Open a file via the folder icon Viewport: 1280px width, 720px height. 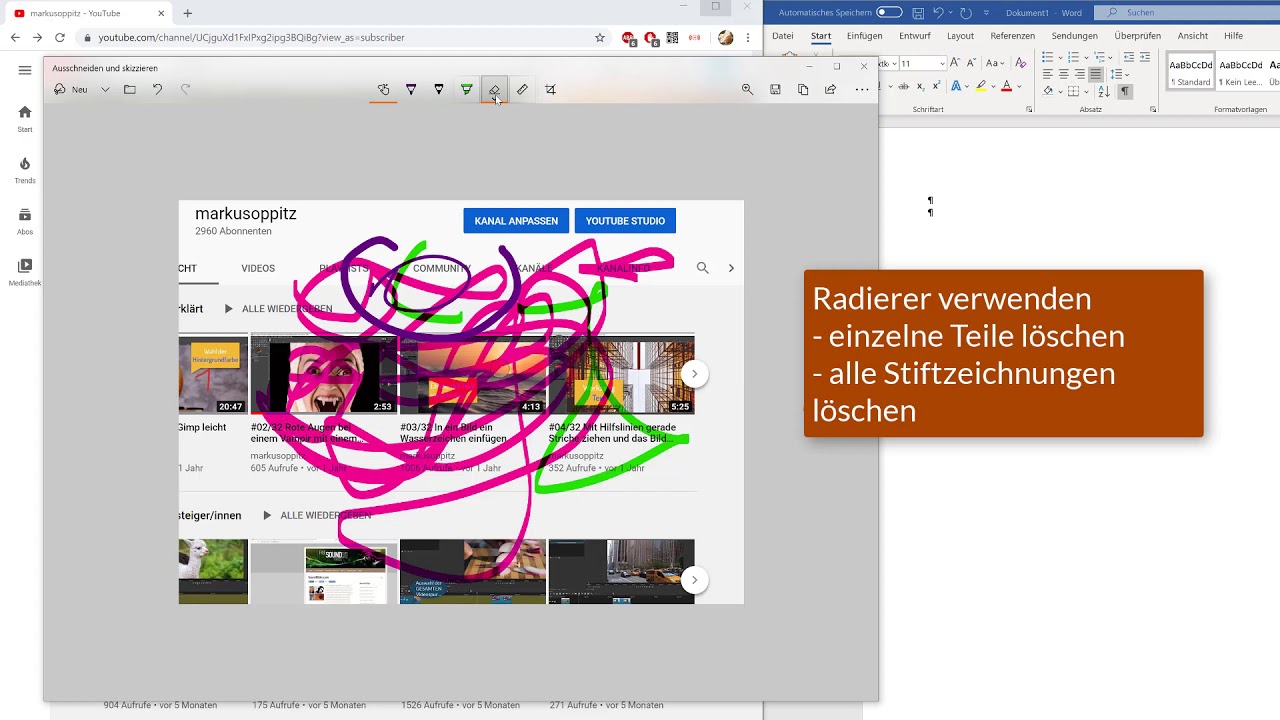(x=130, y=89)
